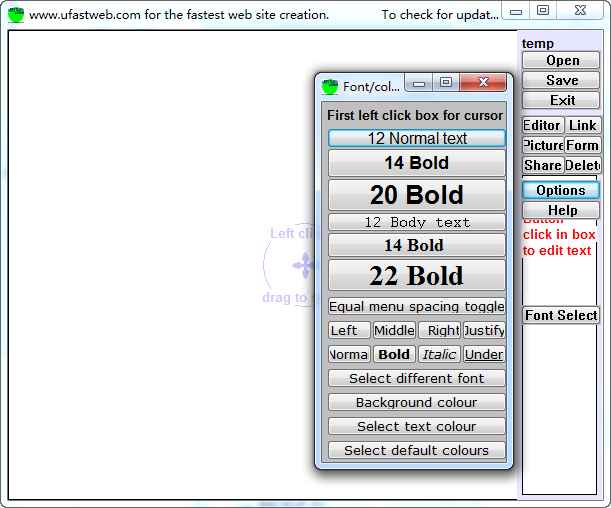The image size is (611, 508).
Task: Click the Font/colour dialog green app icon
Action: [x=330, y=86]
